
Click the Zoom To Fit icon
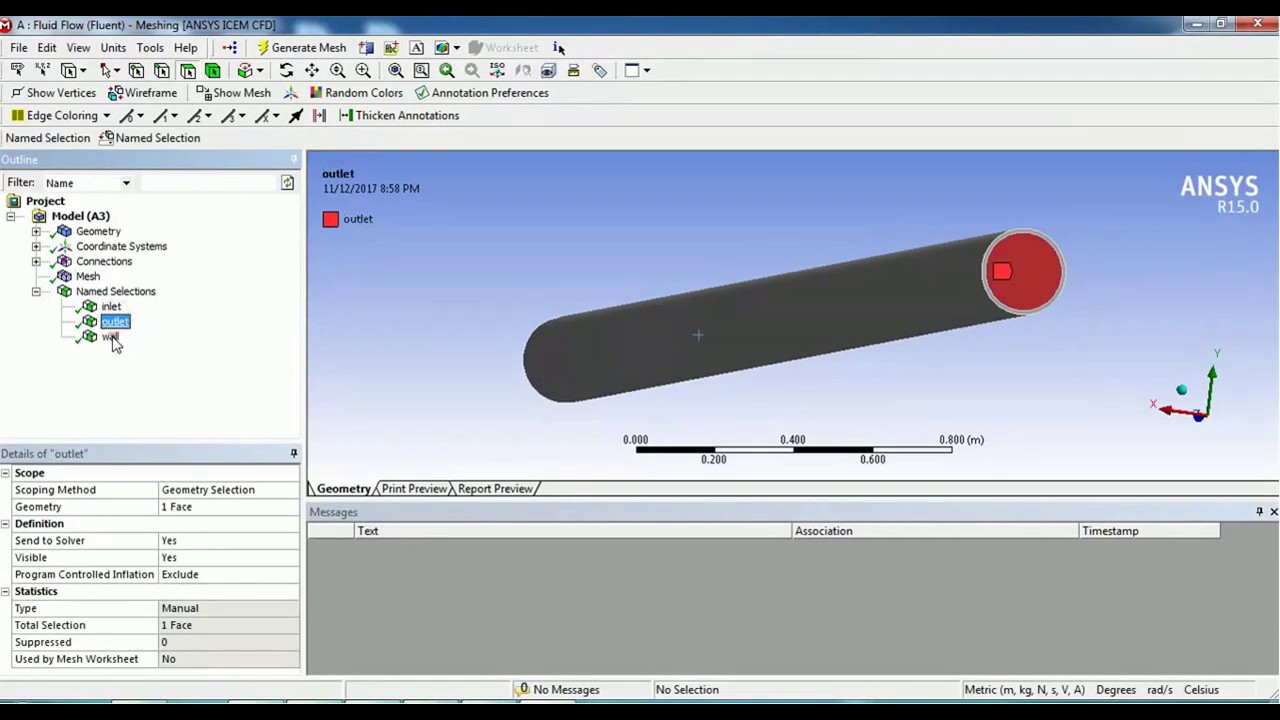tap(396, 70)
